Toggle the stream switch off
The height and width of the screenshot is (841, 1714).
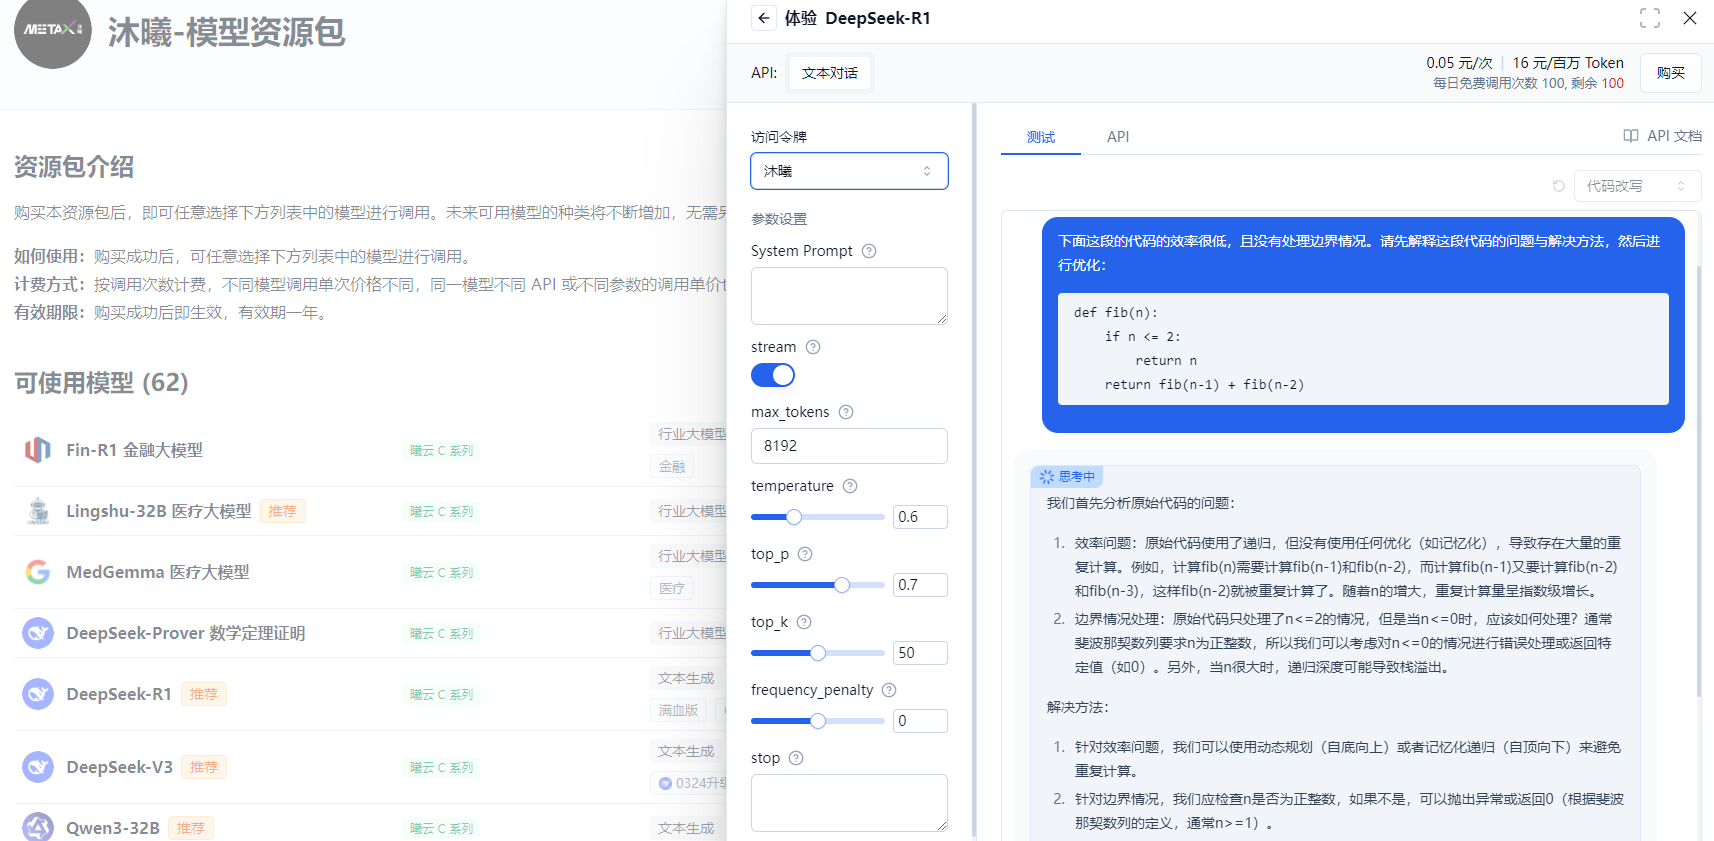[x=773, y=375]
